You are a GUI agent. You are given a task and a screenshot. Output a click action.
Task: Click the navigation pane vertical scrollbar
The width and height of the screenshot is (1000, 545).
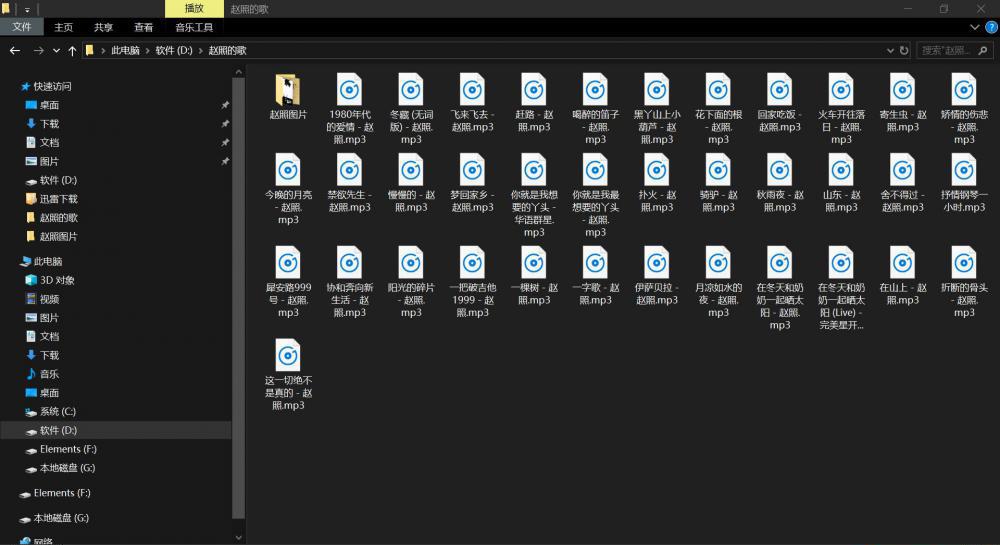[239, 300]
